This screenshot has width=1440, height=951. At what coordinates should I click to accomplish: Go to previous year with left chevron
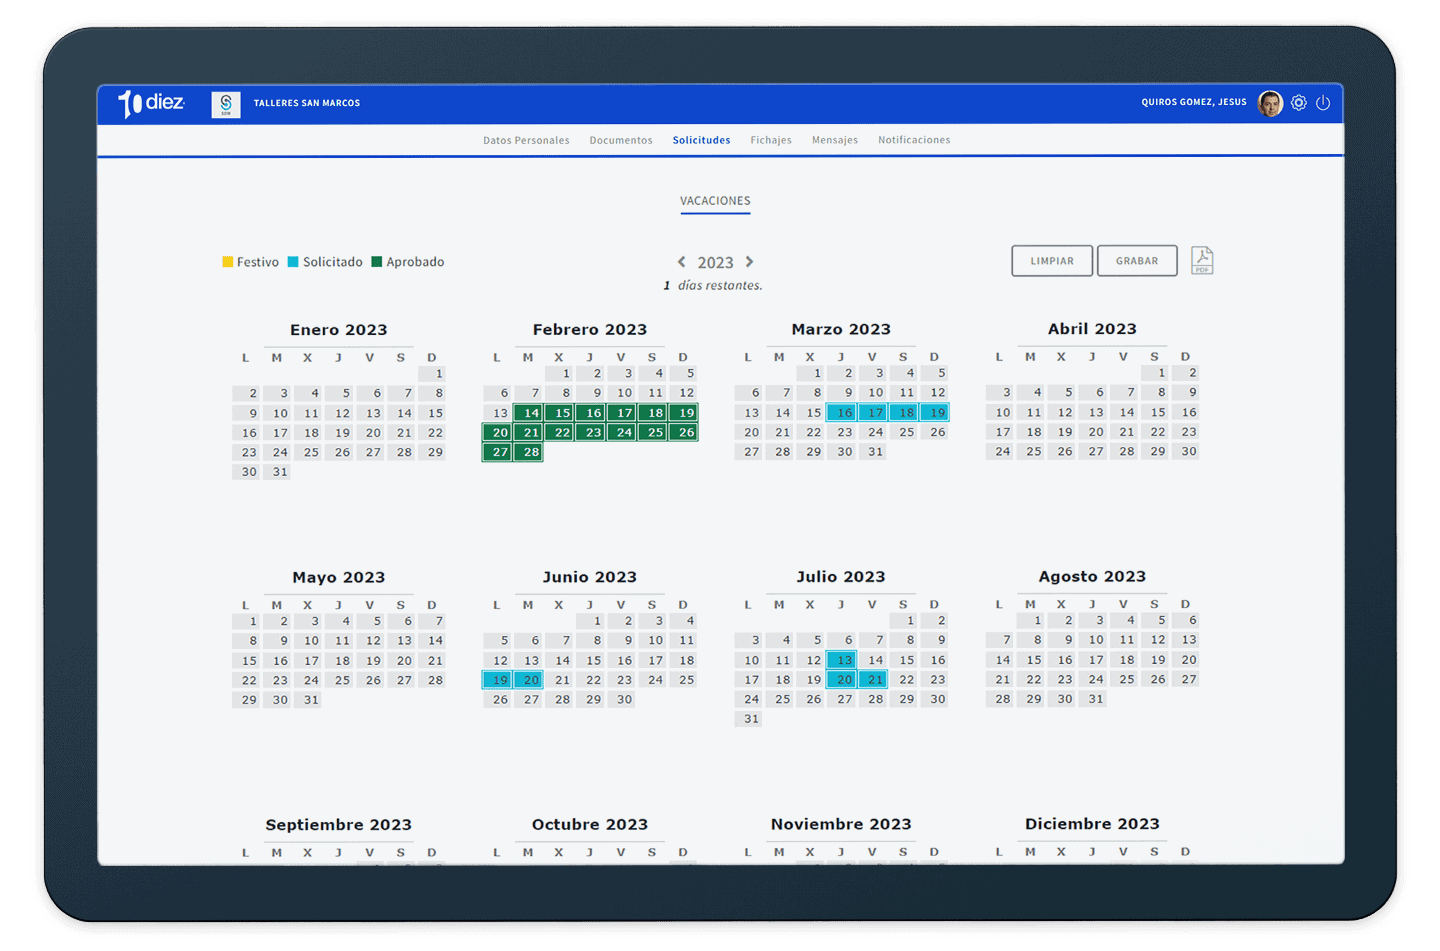coord(682,262)
